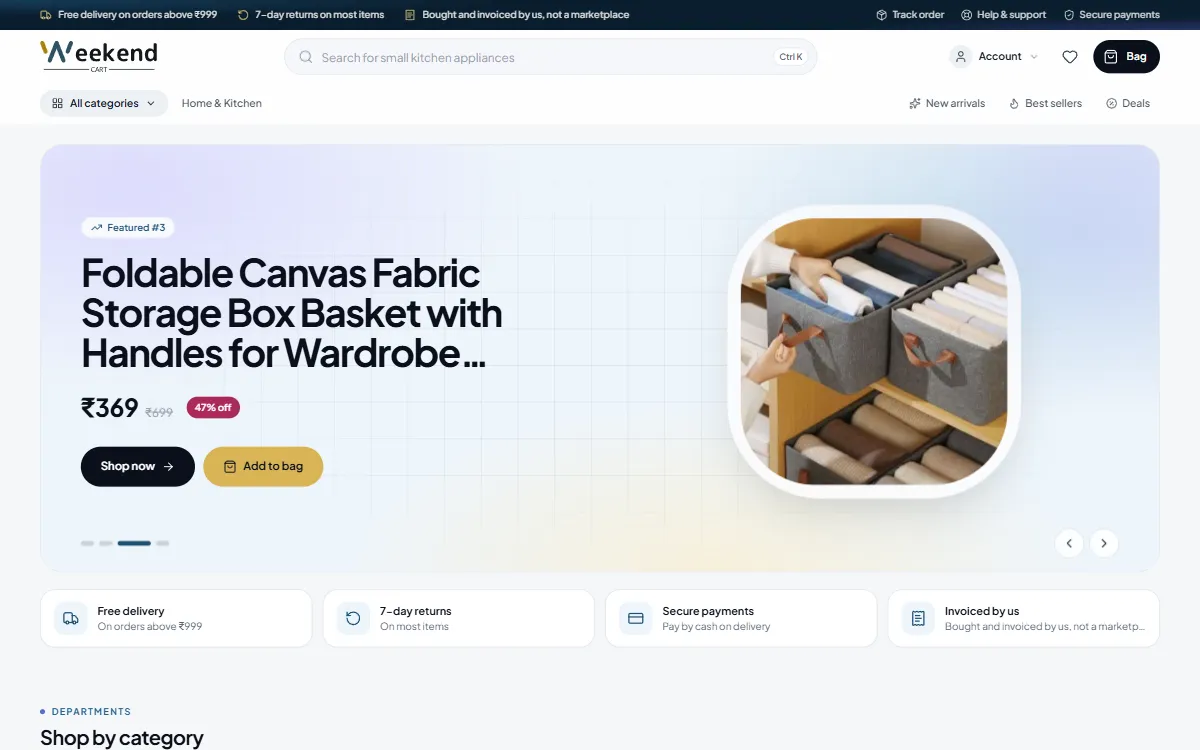The width and height of the screenshot is (1200, 750).
Task: Open Help & support link
Action: click(1003, 15)
